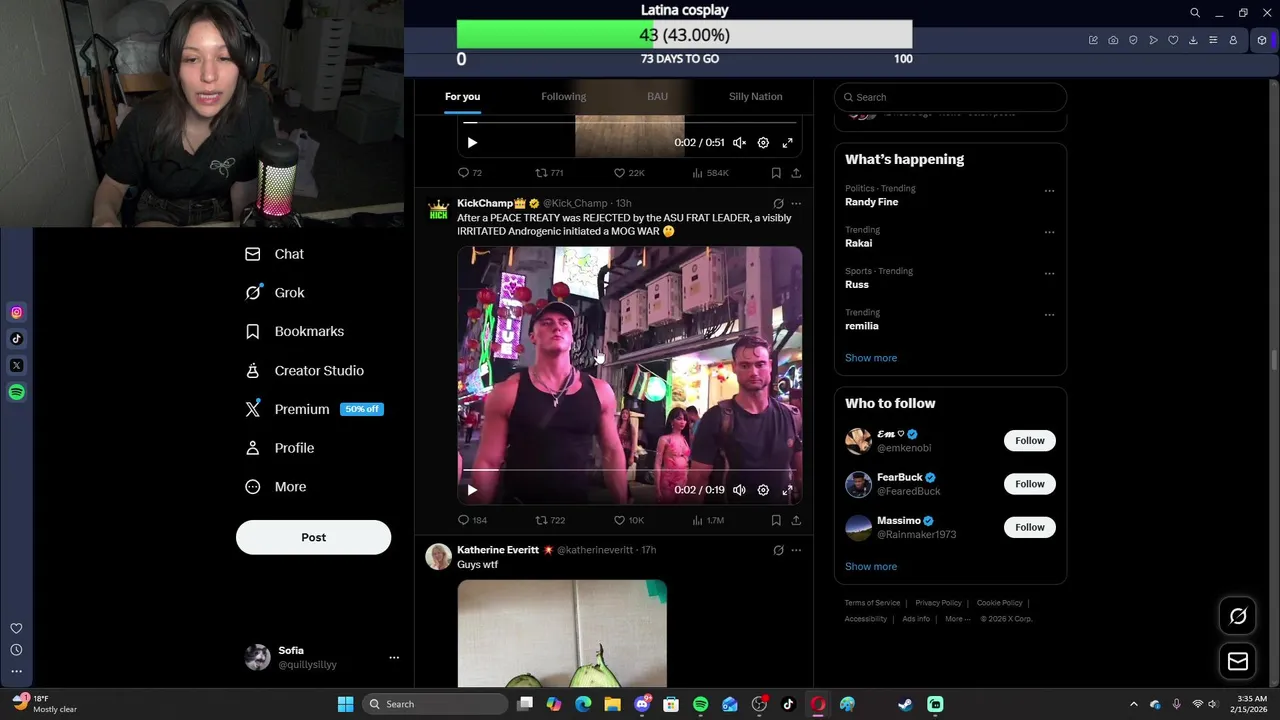Open the browser extensions cube icon
The image size is (1280, 720).
coord(1262,40)
